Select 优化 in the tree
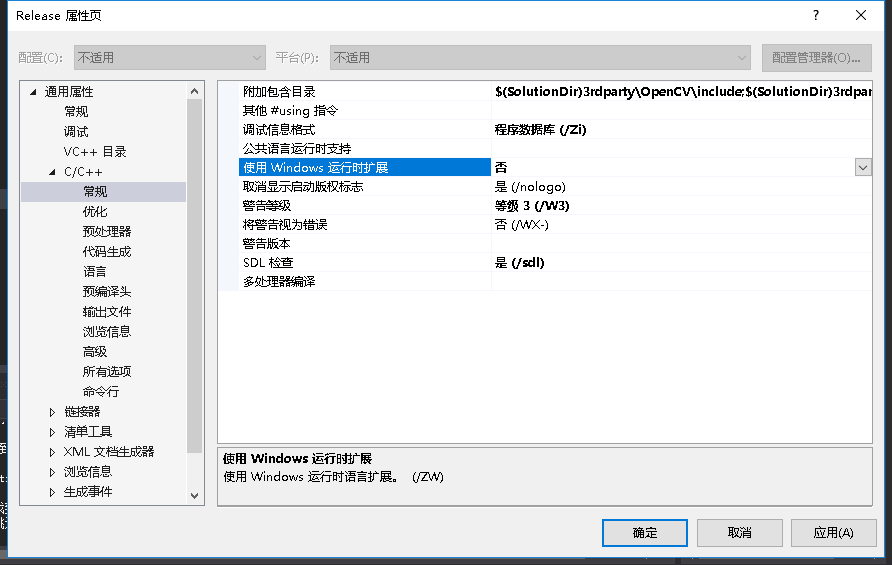Viewport: 892px width, 565px height. [x=95, y=212]
